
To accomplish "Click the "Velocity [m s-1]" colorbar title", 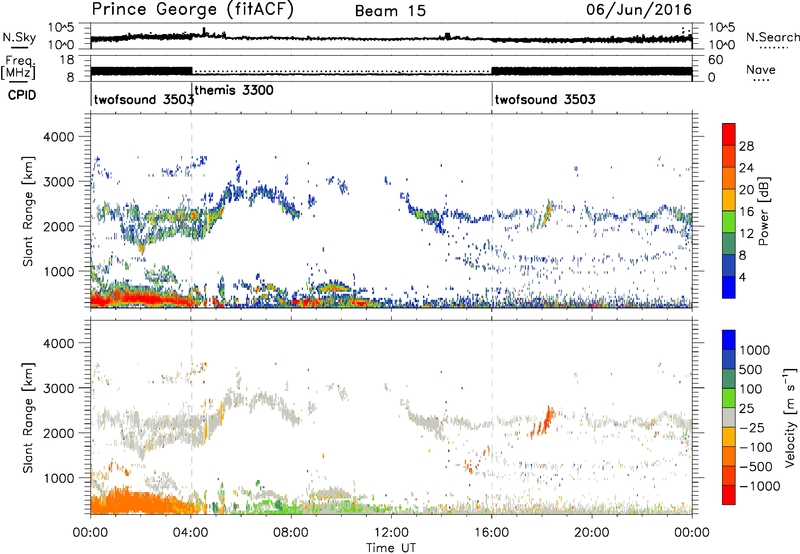I will (790, 417).
